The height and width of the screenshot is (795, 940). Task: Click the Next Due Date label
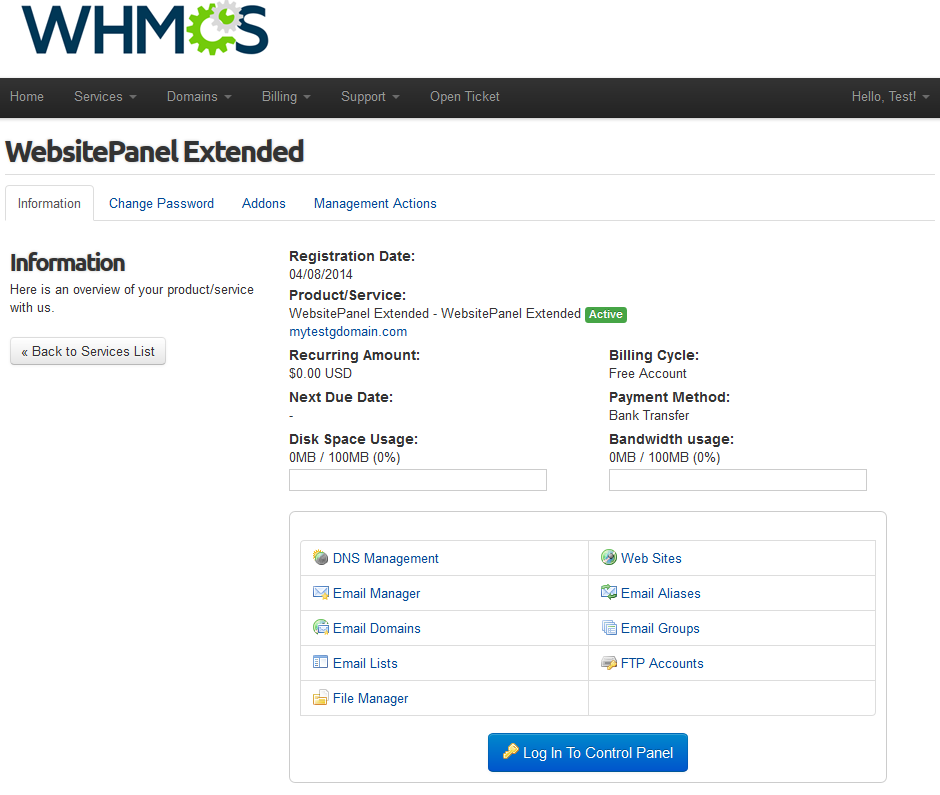[341, 397]
